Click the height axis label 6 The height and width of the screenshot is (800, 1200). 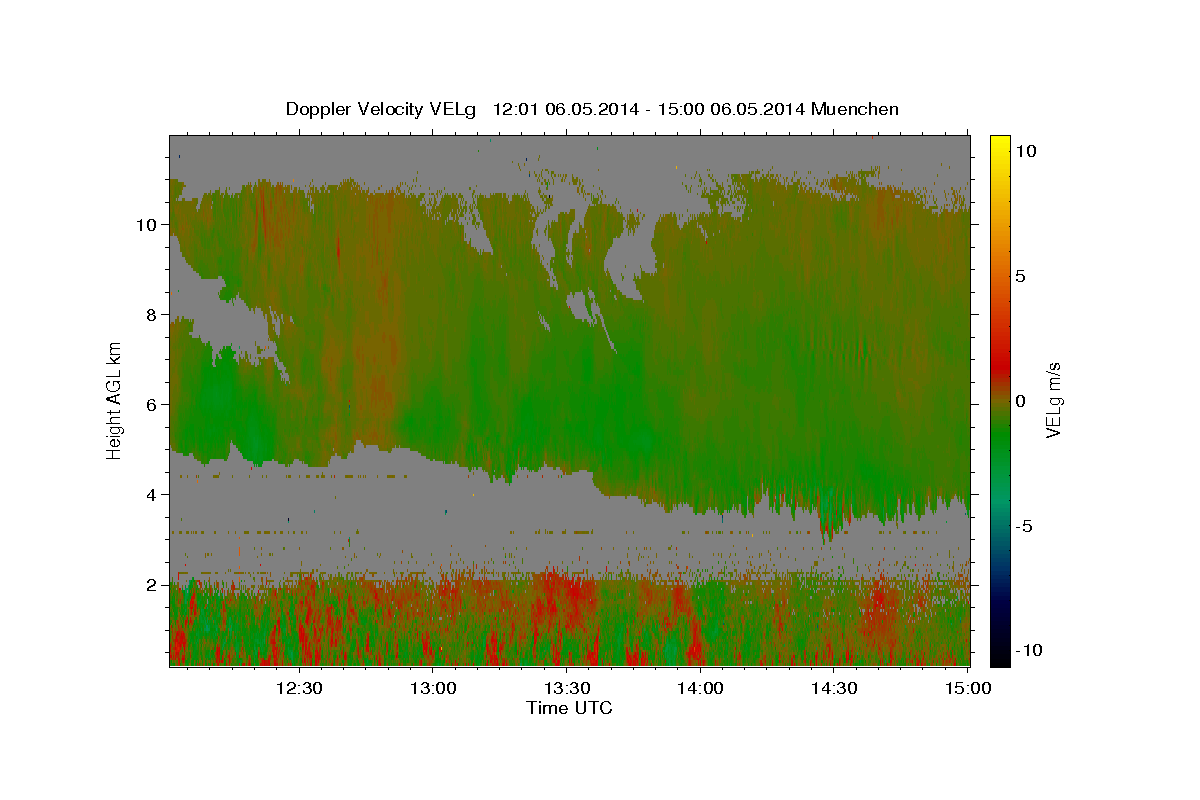pos(151,404)
